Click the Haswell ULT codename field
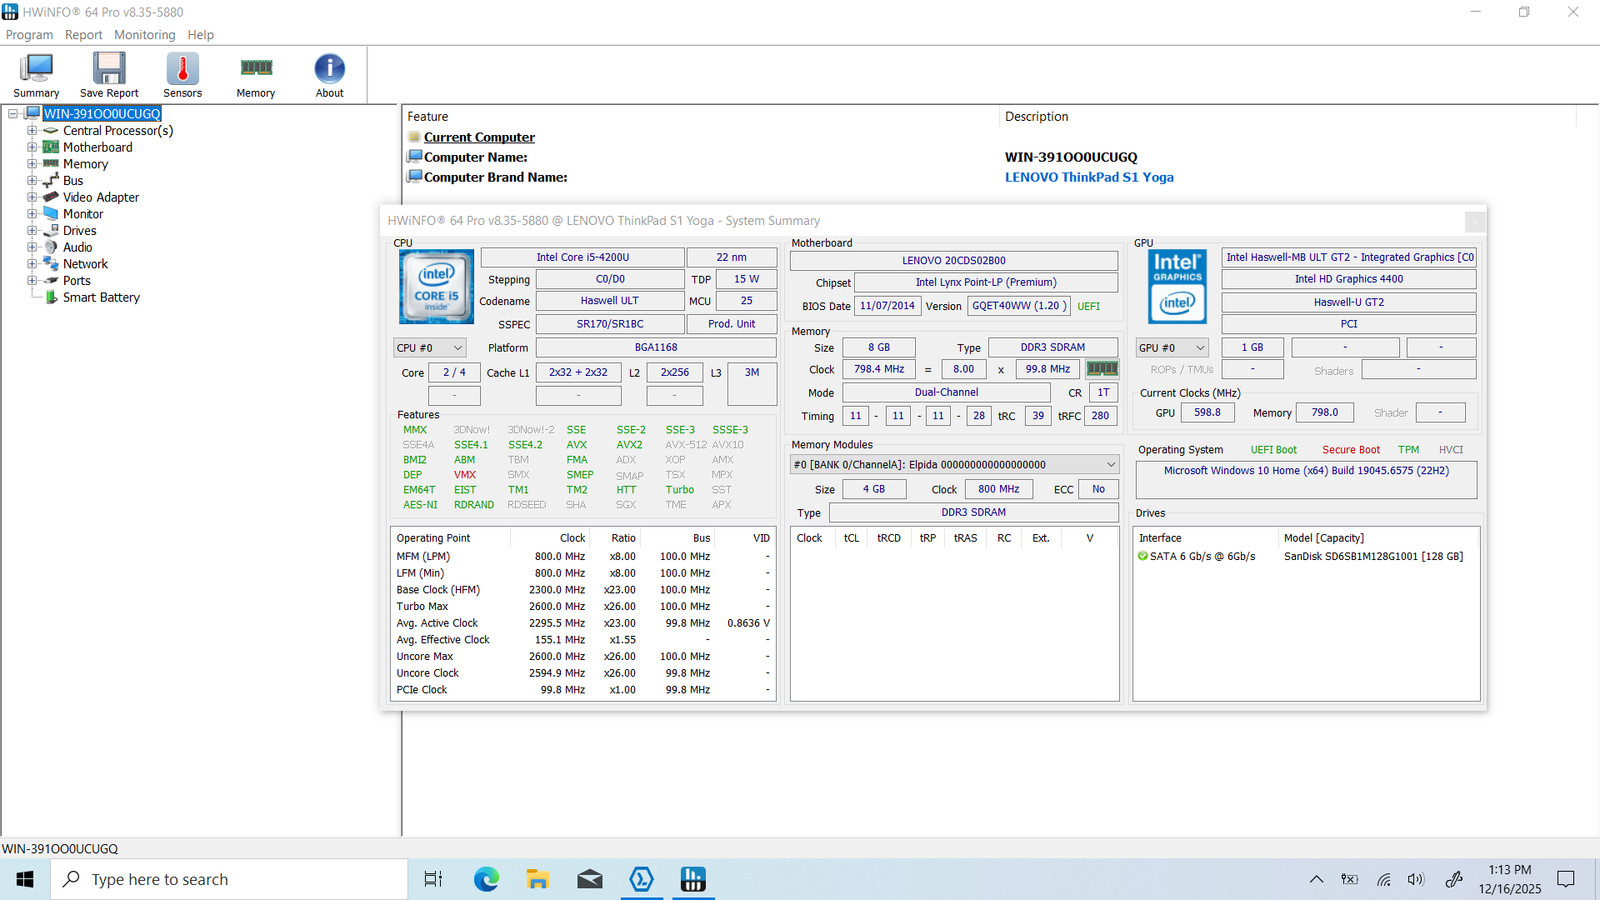This screenshot has width=1600, height=900. (610, 300)
